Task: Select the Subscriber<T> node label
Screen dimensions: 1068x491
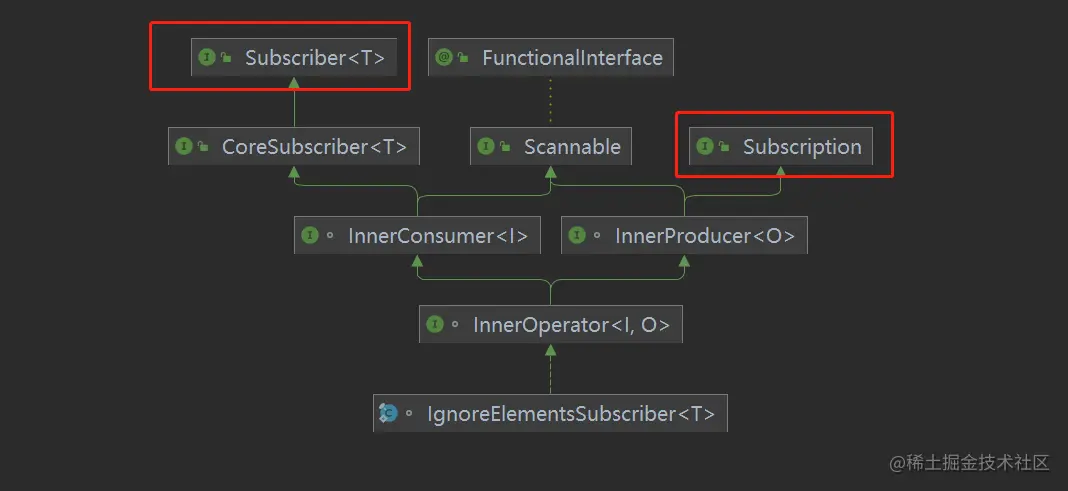Action: coord(314,58)
